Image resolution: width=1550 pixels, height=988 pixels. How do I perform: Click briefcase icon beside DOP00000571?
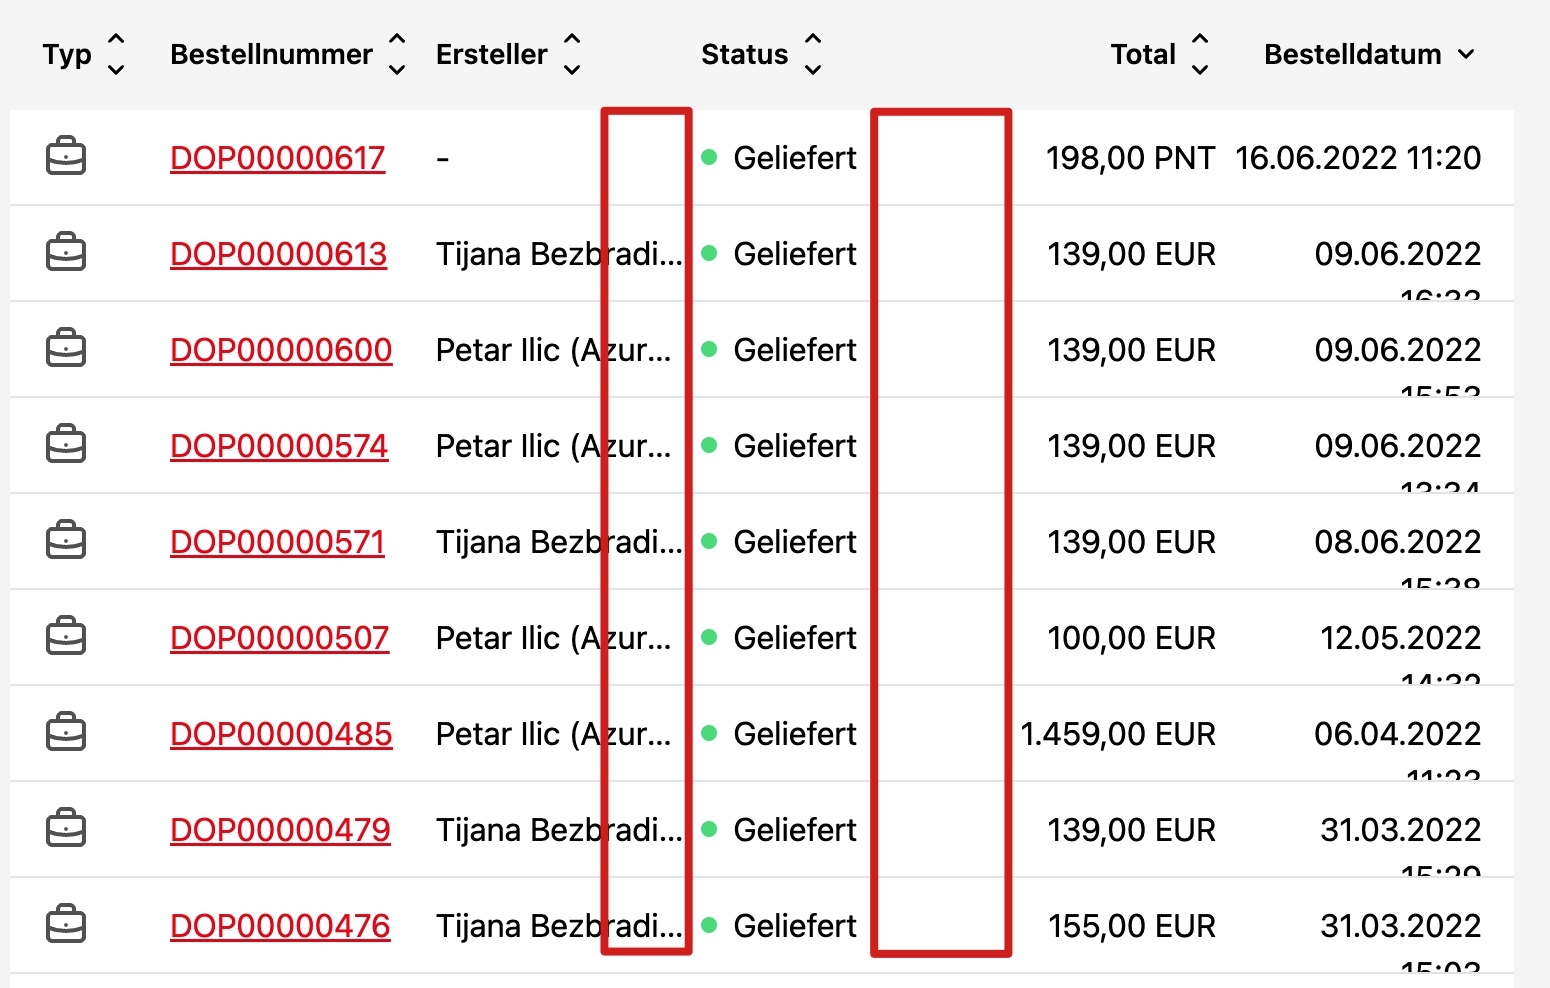point(66,541)
